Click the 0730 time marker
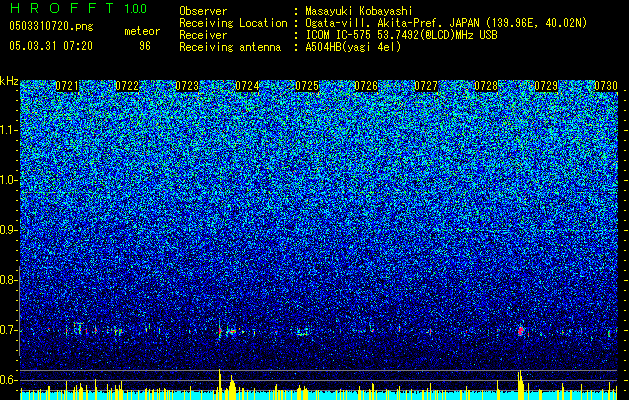Image resolution: width=629 pixels, height=400 pixels. click(x=606, y=86)
